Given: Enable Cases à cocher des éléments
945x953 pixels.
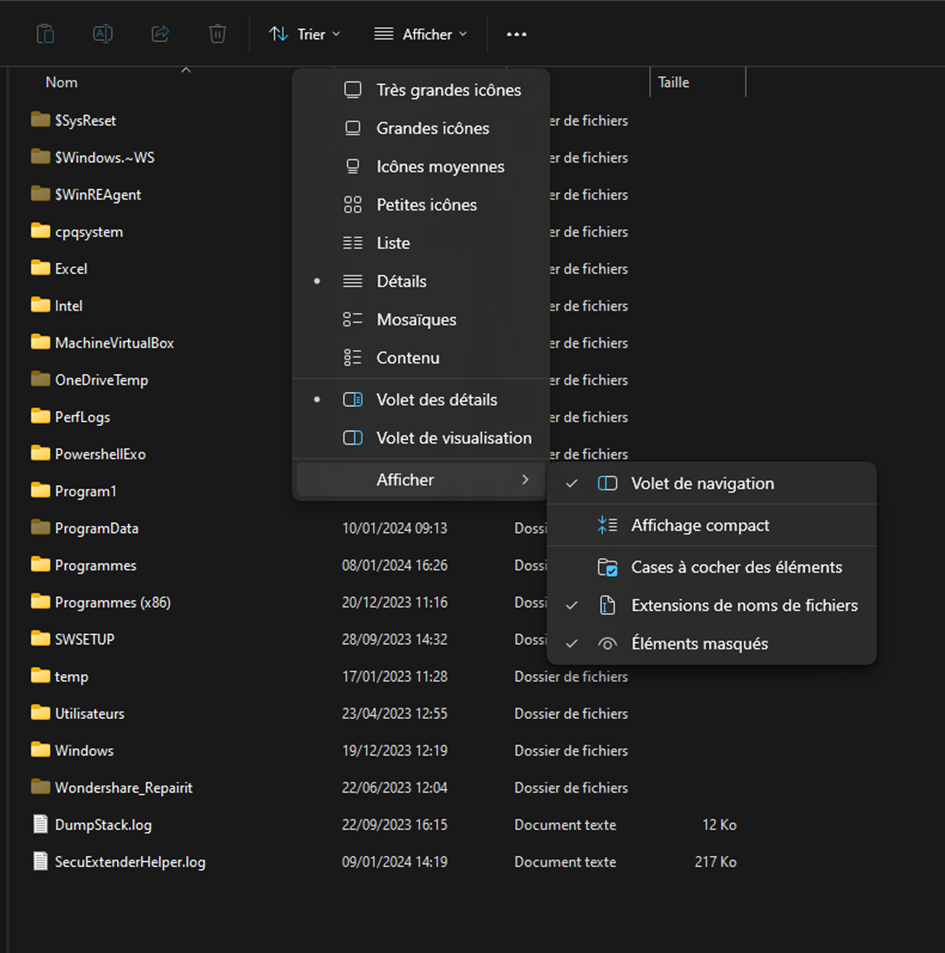Looking at the screenshot, I should tap(736, 567).
